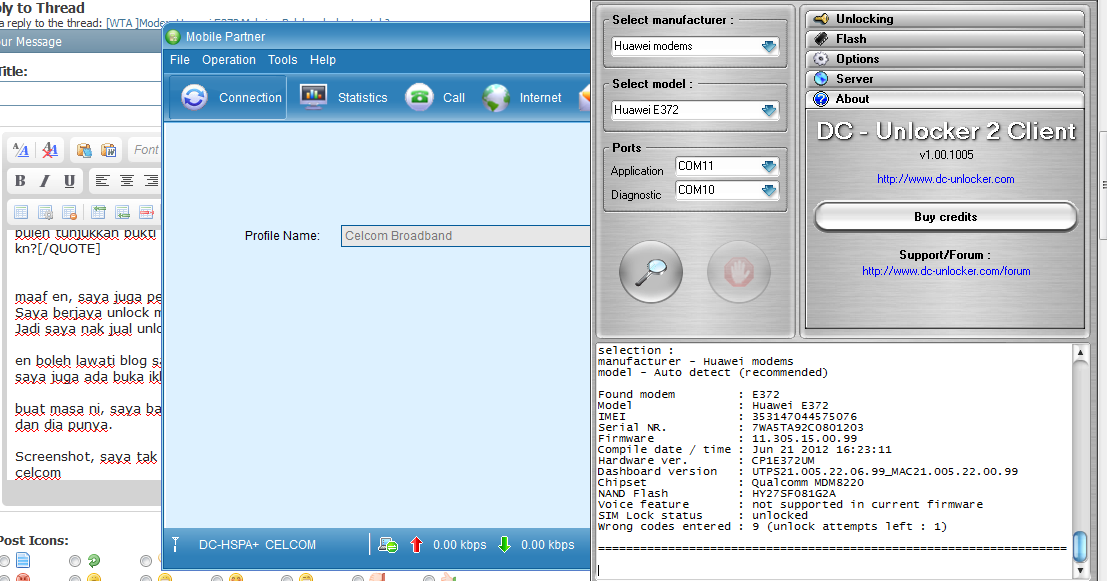1107x581 pixels.
Task: Click the insert table icon
Action: pyautogui.click(x=21, y=212)
